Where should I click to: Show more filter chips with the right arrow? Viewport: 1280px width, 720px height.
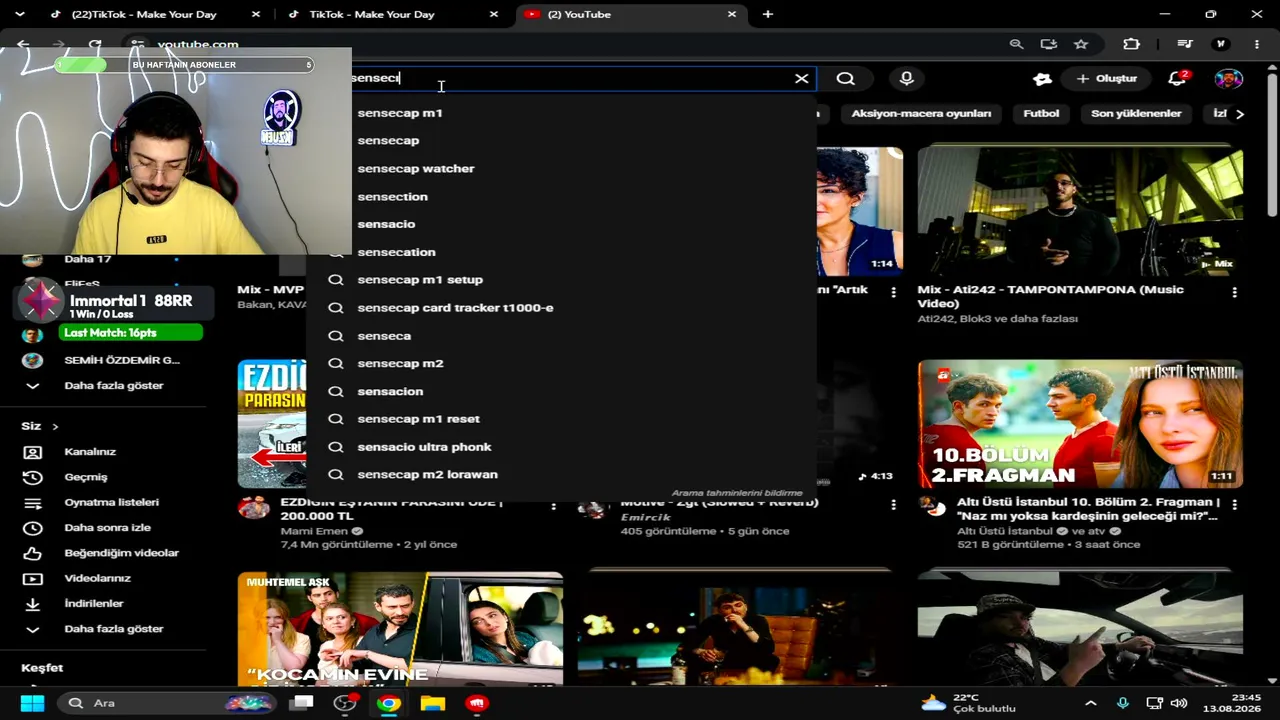click(x=1240, y=114)
